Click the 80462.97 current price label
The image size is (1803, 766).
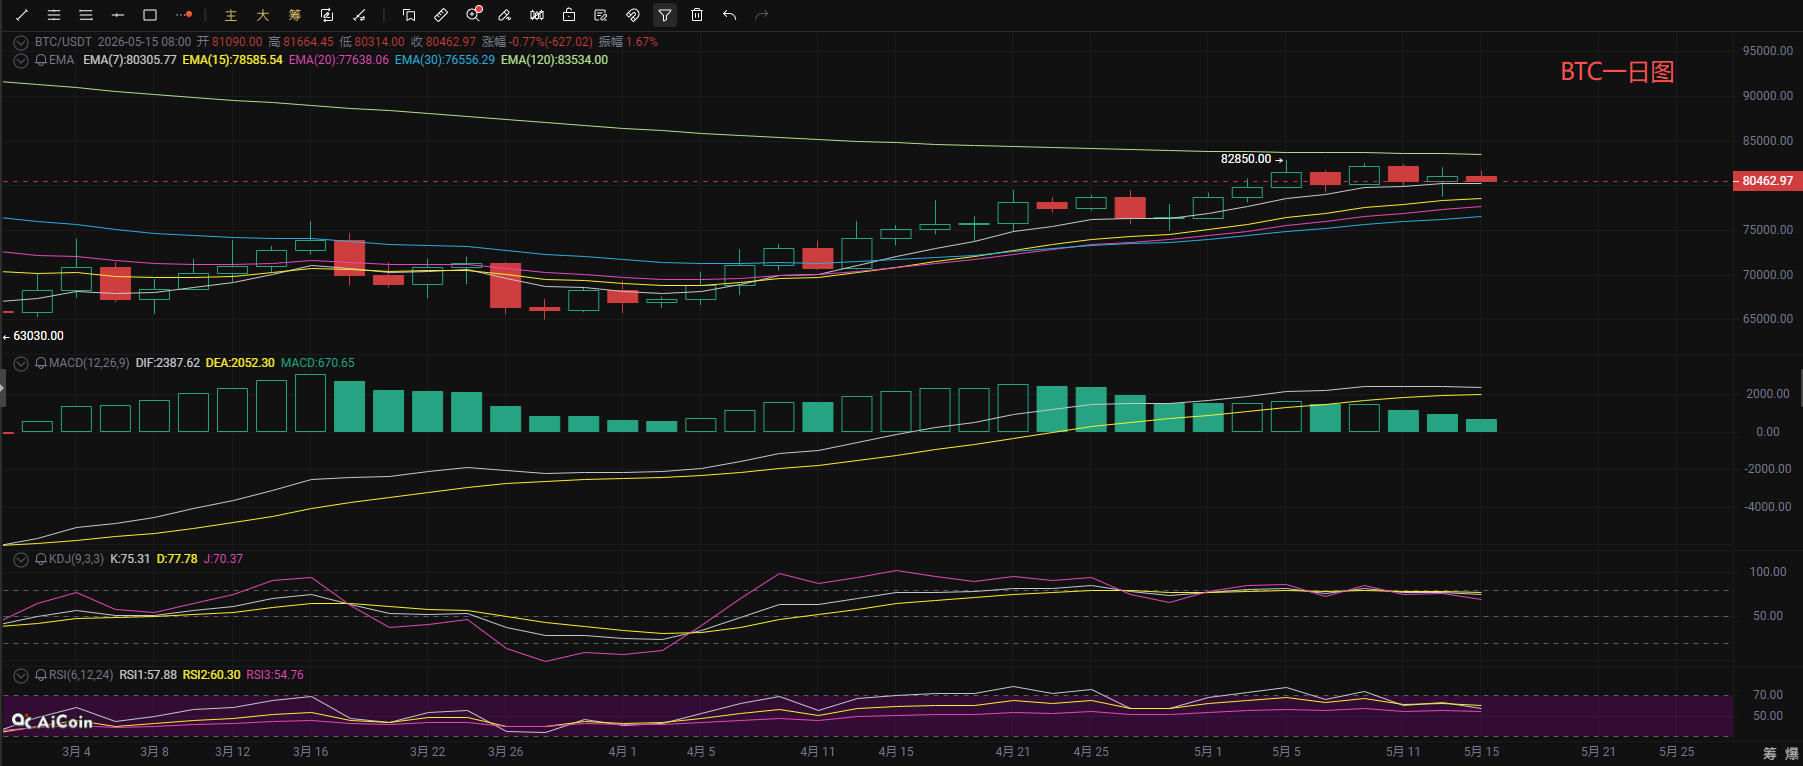pyautogui.click(x=1767, y=181)
